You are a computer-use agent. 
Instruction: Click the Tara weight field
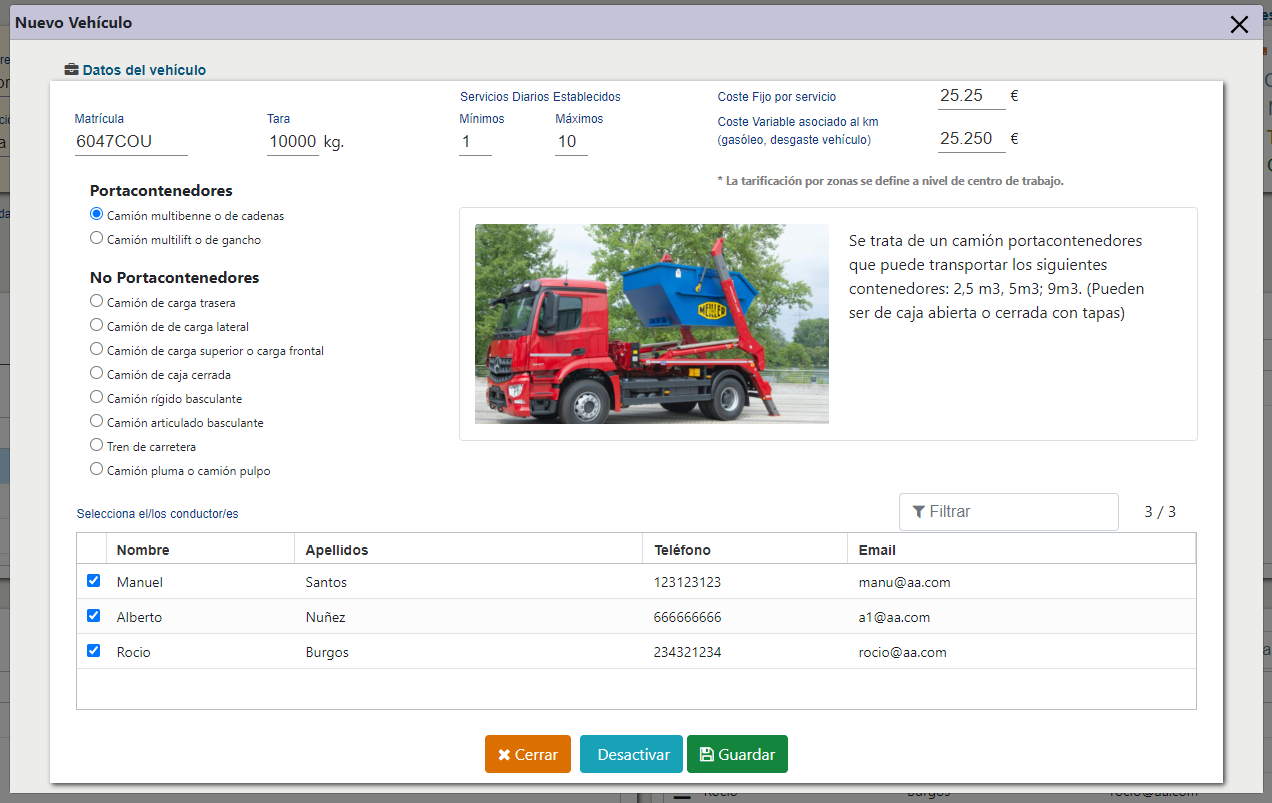click(x=293, y=142)
